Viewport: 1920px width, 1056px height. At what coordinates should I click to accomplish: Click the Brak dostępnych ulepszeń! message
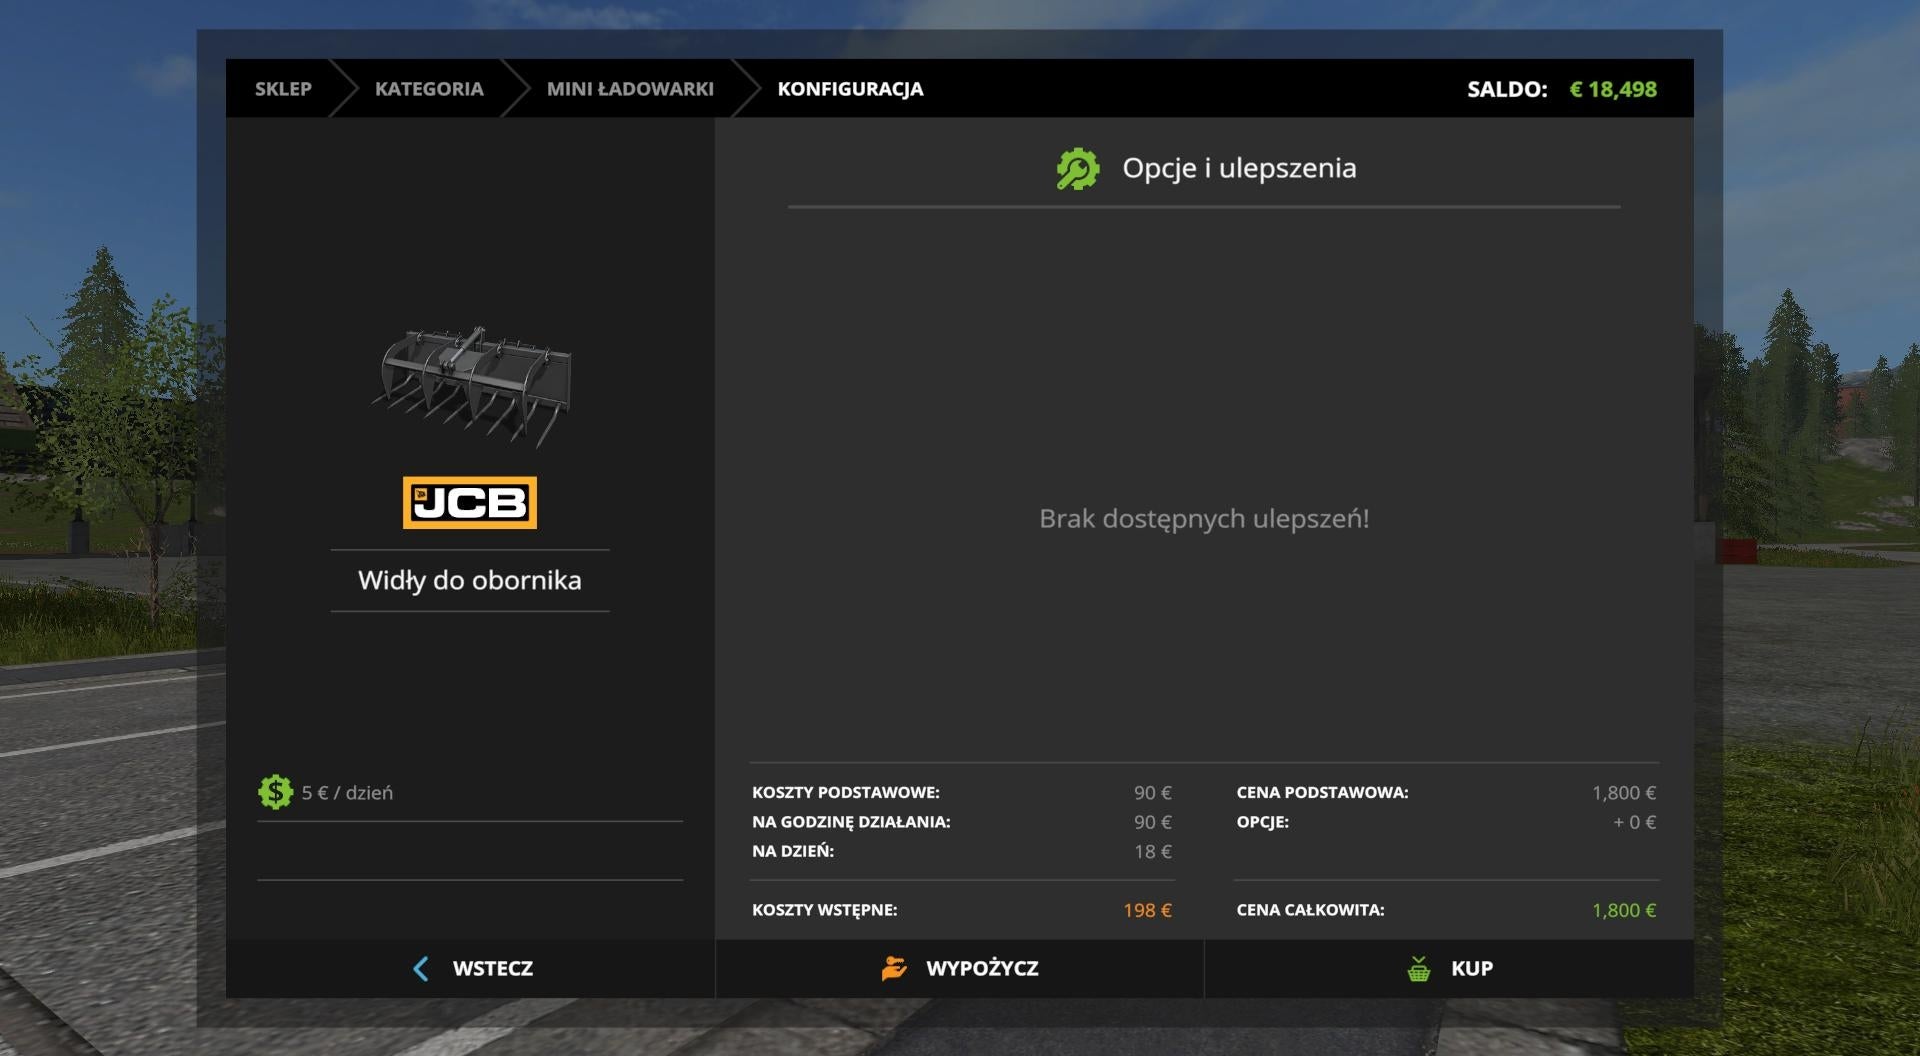(x=1204, y=519)
